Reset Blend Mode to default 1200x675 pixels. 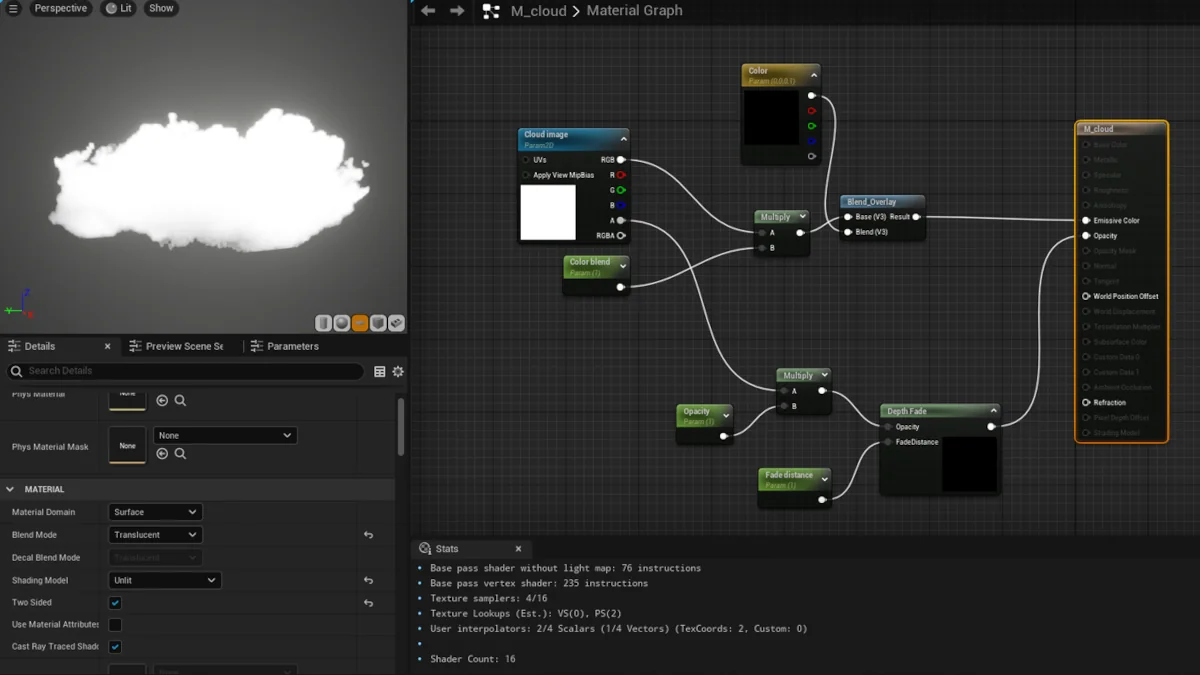tap(368, 535)
